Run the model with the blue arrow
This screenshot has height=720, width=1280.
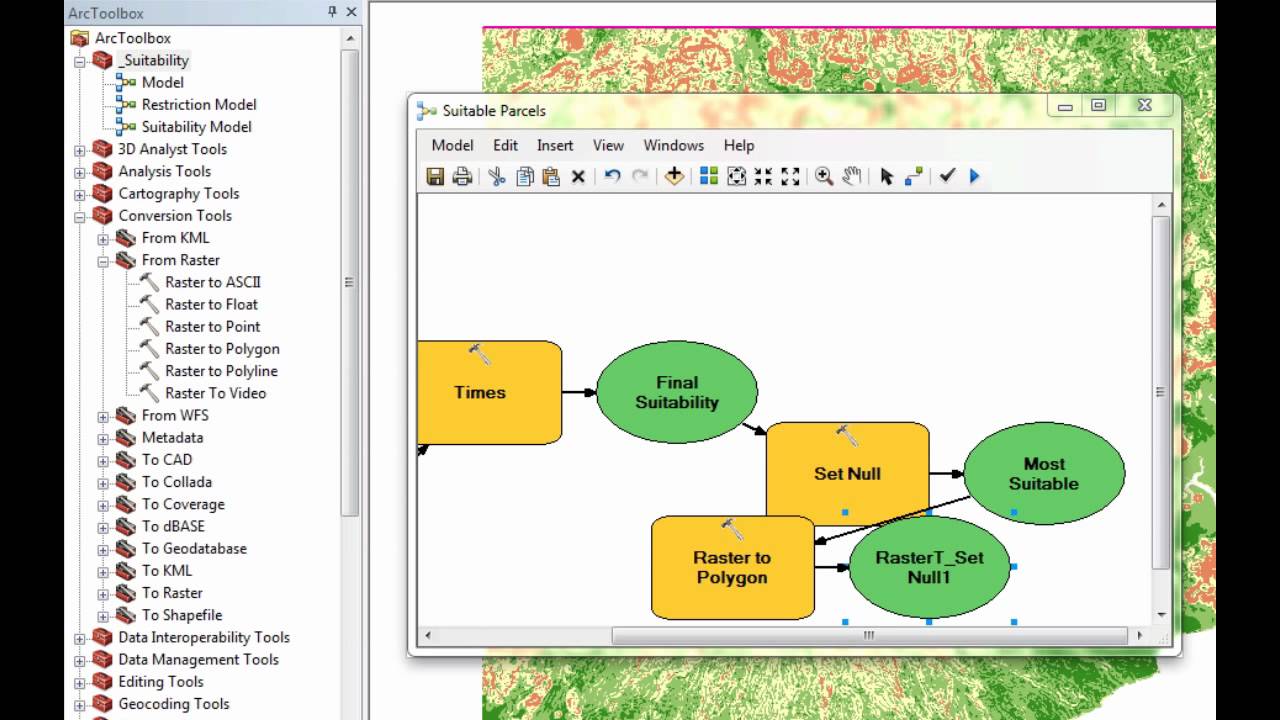(975, 176)
